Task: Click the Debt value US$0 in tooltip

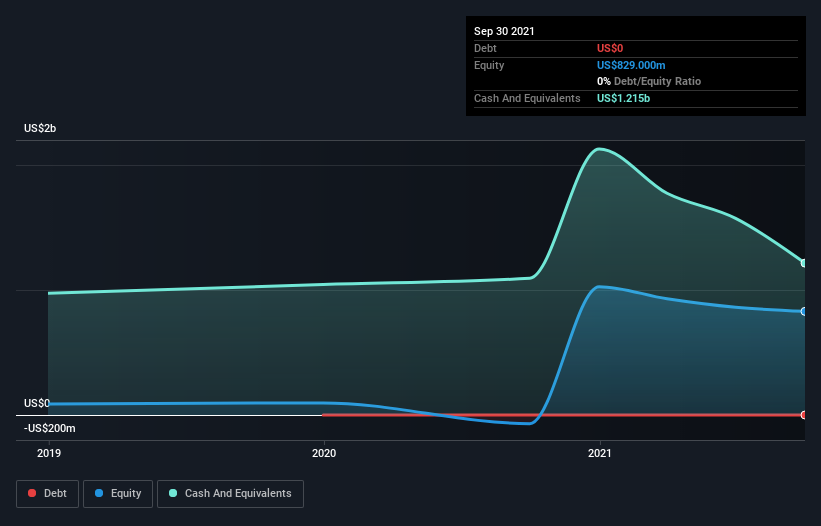Action: [610, 48]
